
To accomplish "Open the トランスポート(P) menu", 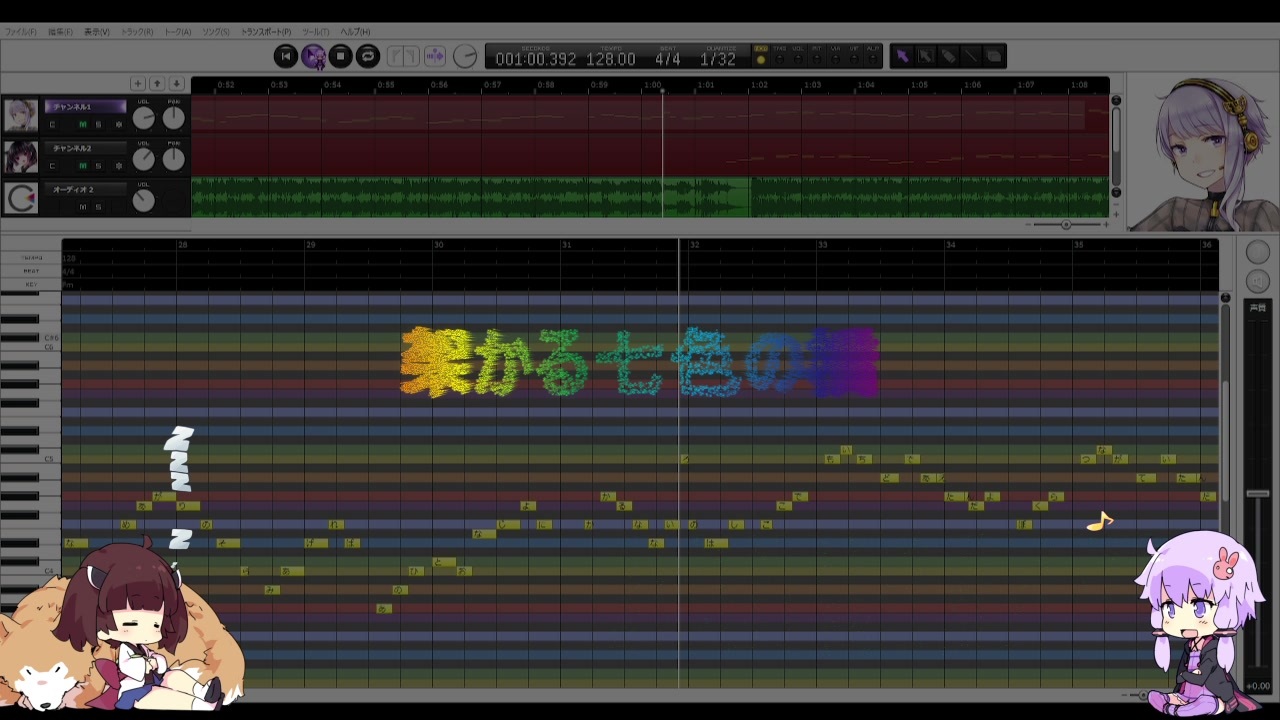I will pyautogui.click(x=266, y=32).
